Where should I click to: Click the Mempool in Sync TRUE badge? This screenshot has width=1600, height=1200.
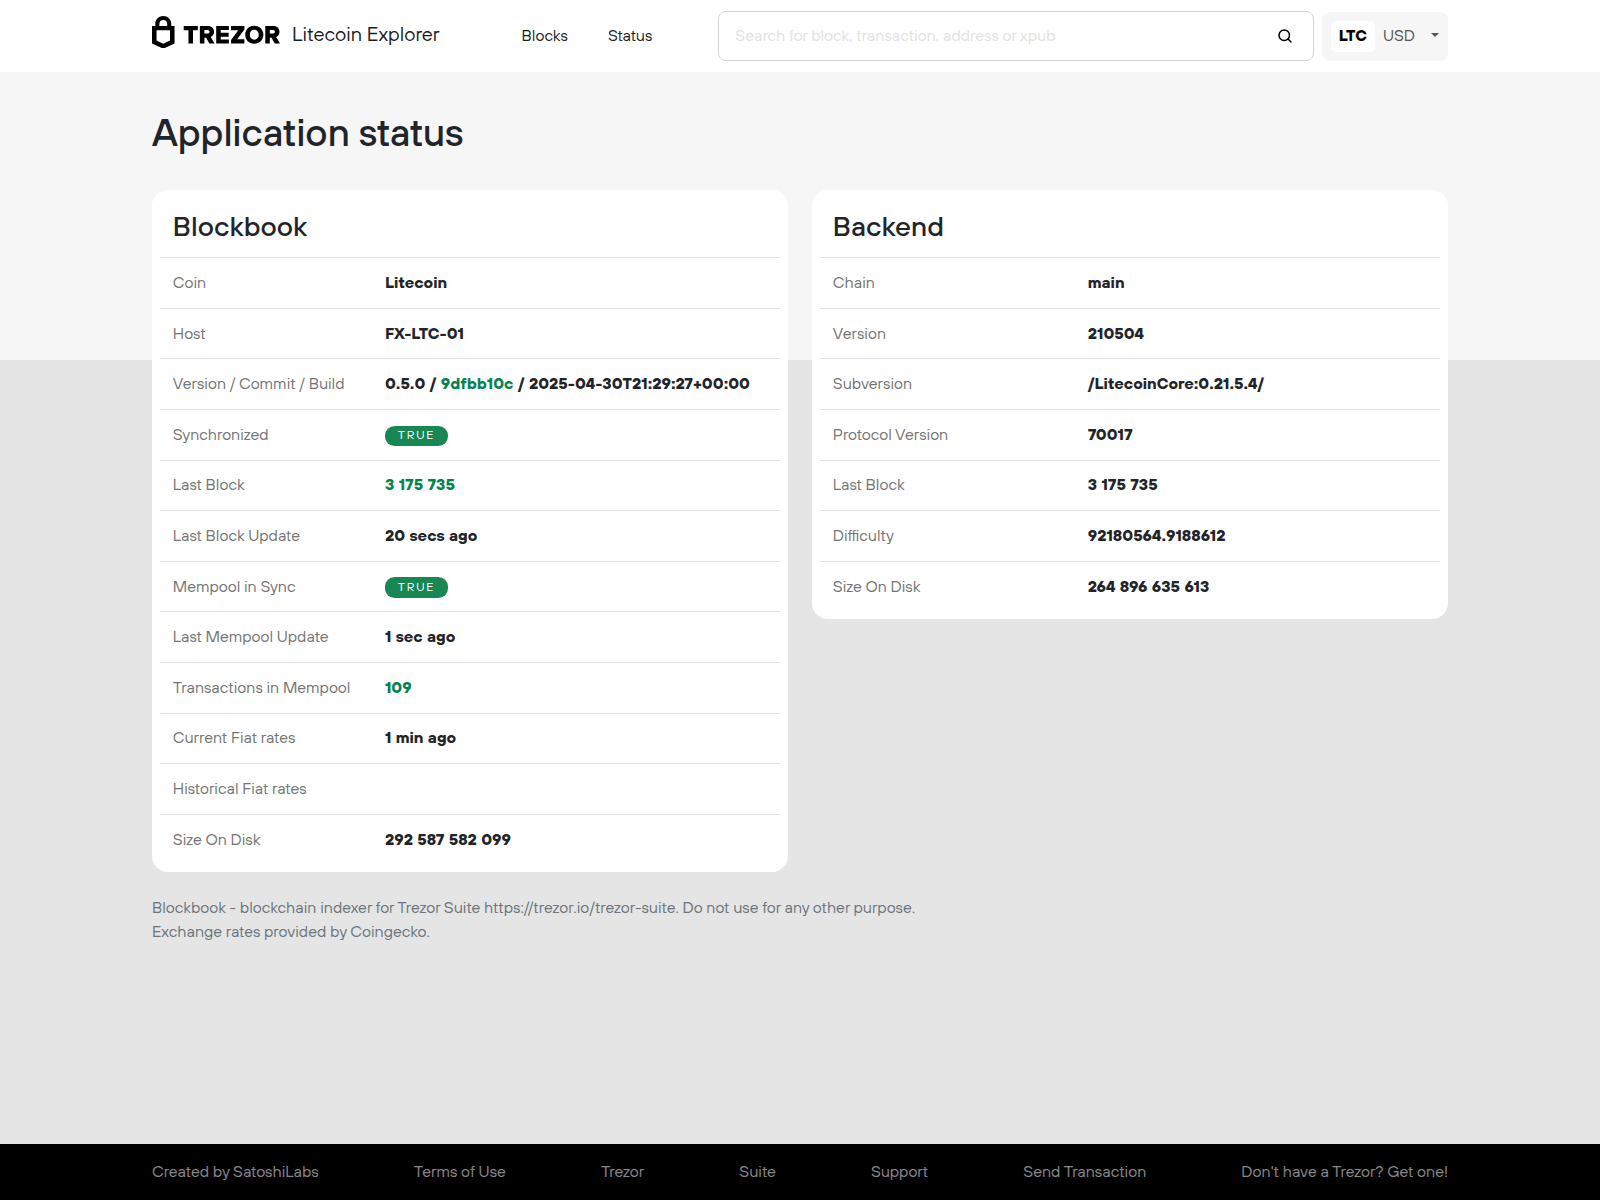416,588
